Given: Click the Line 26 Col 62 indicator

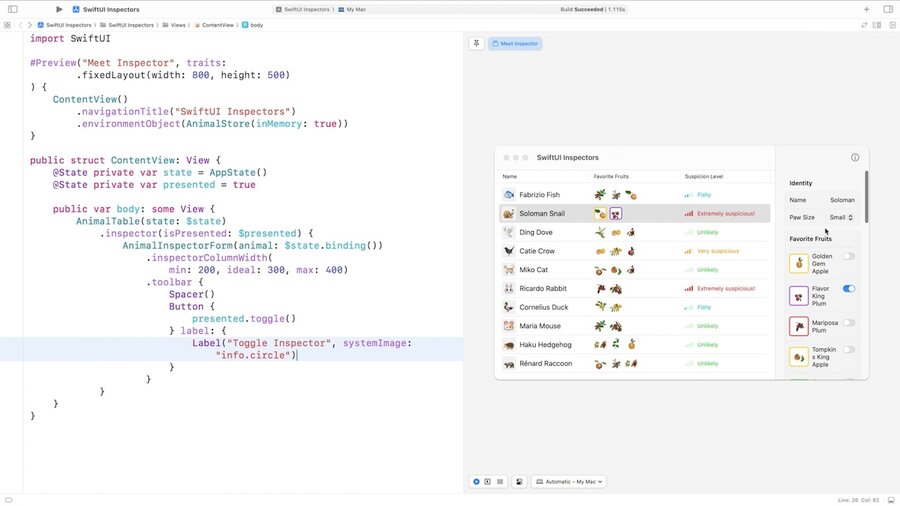Looking at the screenshot, I should pyautogui.click(x=859, y=500).
